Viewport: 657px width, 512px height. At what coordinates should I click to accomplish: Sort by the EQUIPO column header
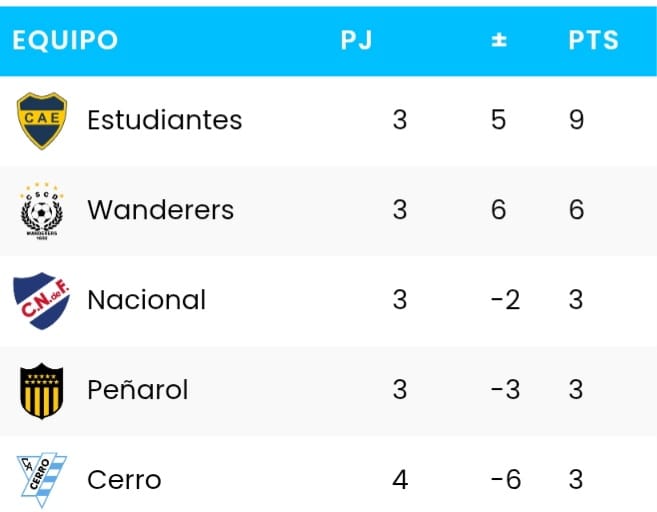pos(65,40)
